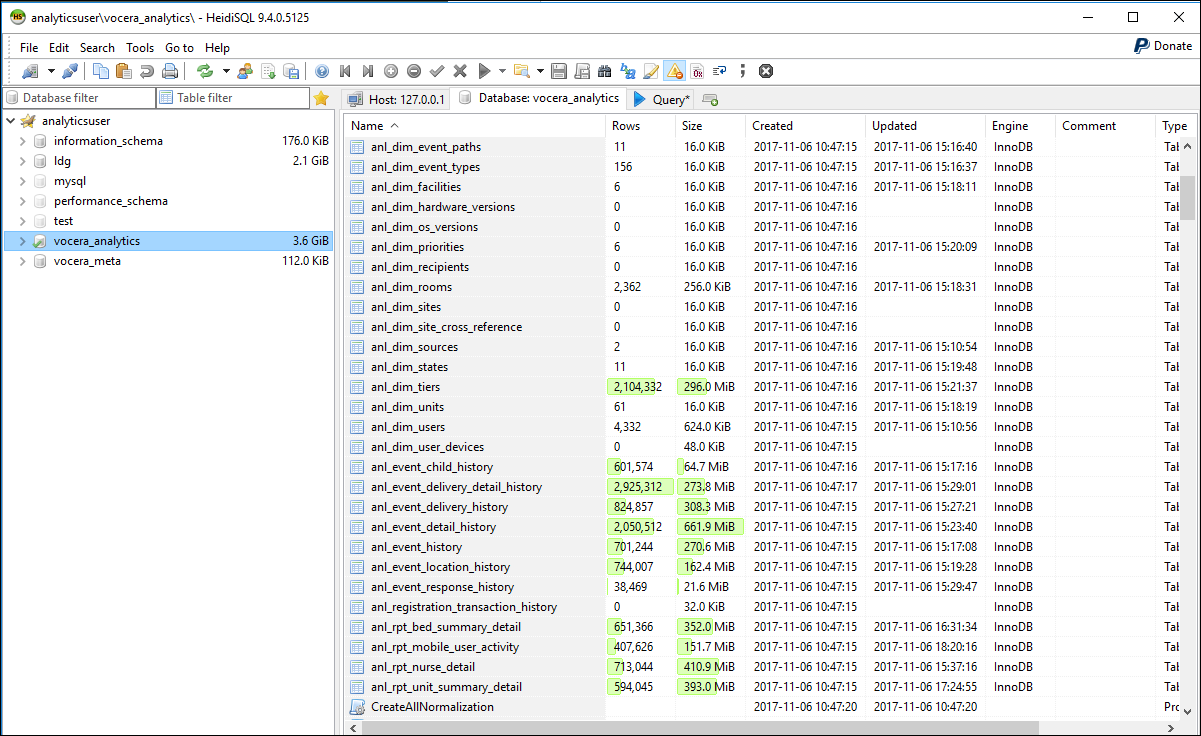This screenshot has width=1201, height=736.
Task: Open the Tools menu
Action: (x=140, y=47)
